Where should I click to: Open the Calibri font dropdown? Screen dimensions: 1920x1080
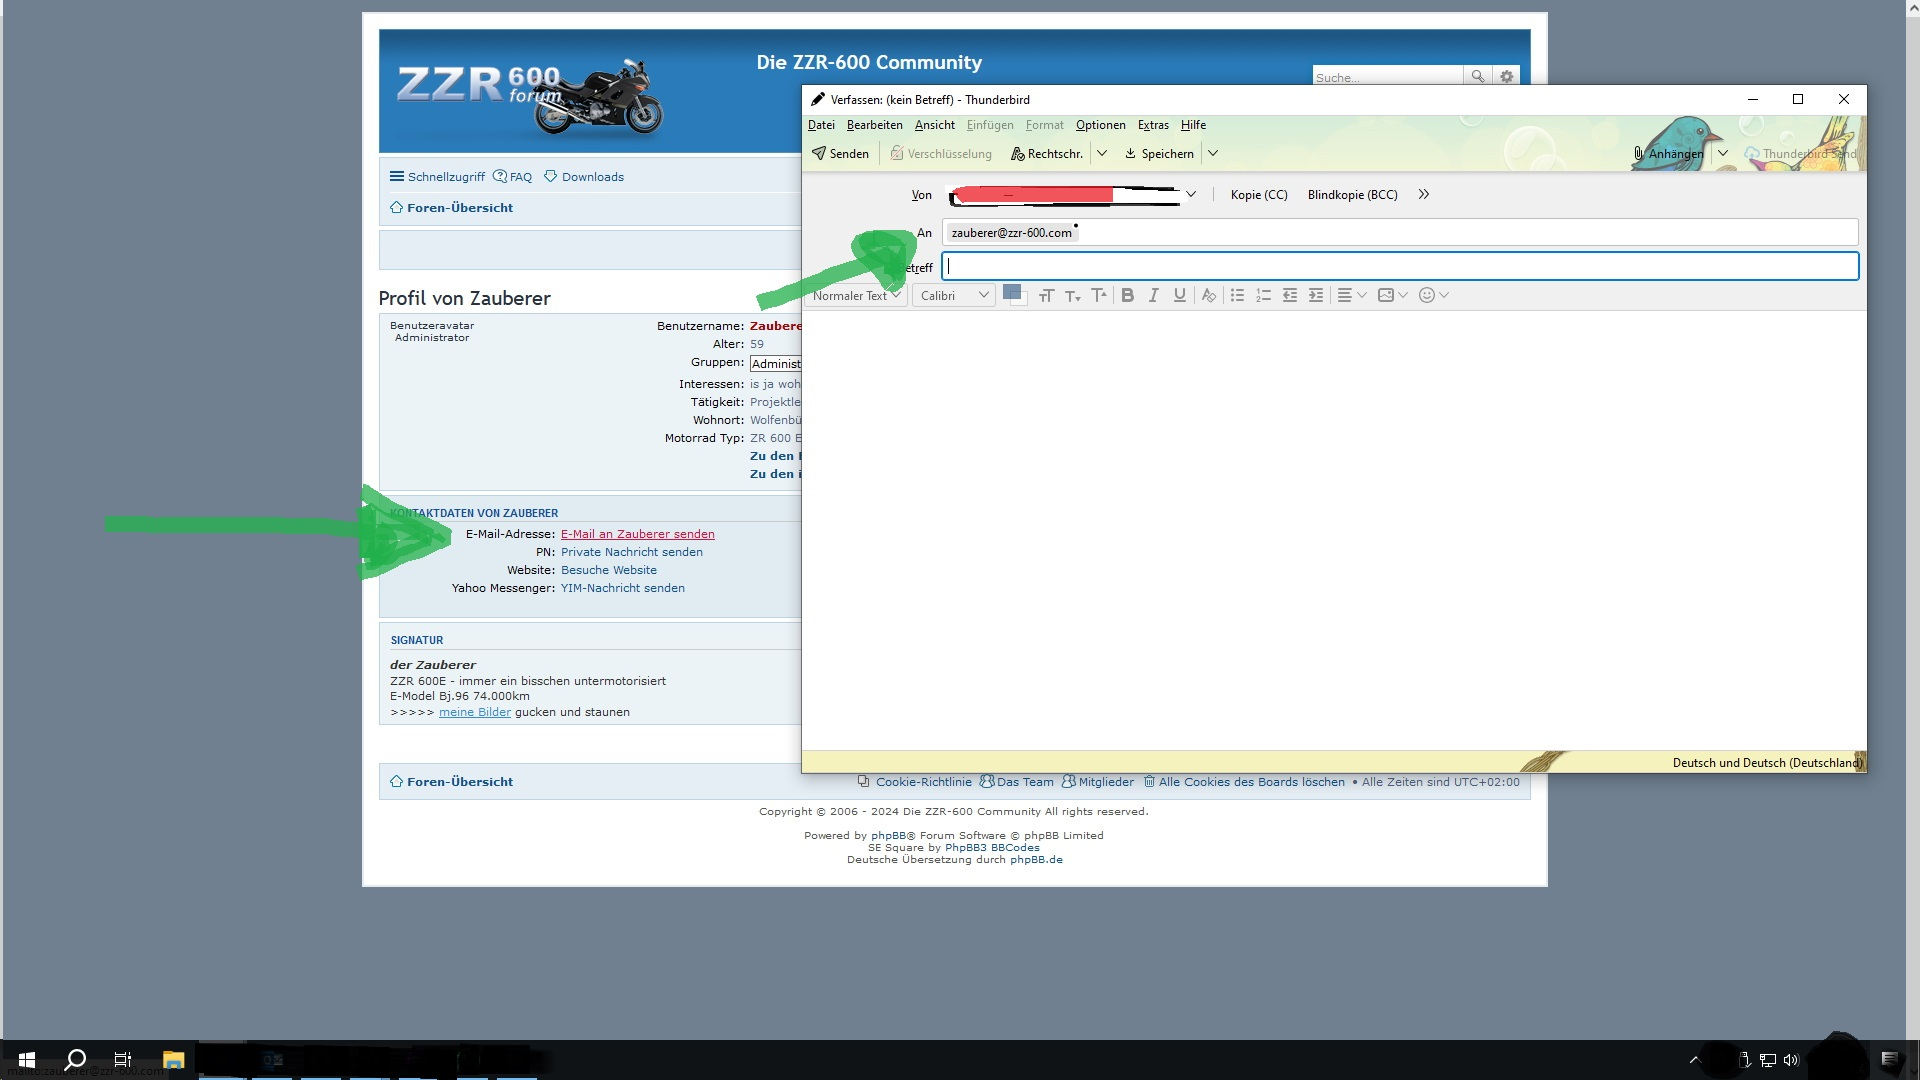(x=954, y=295)
